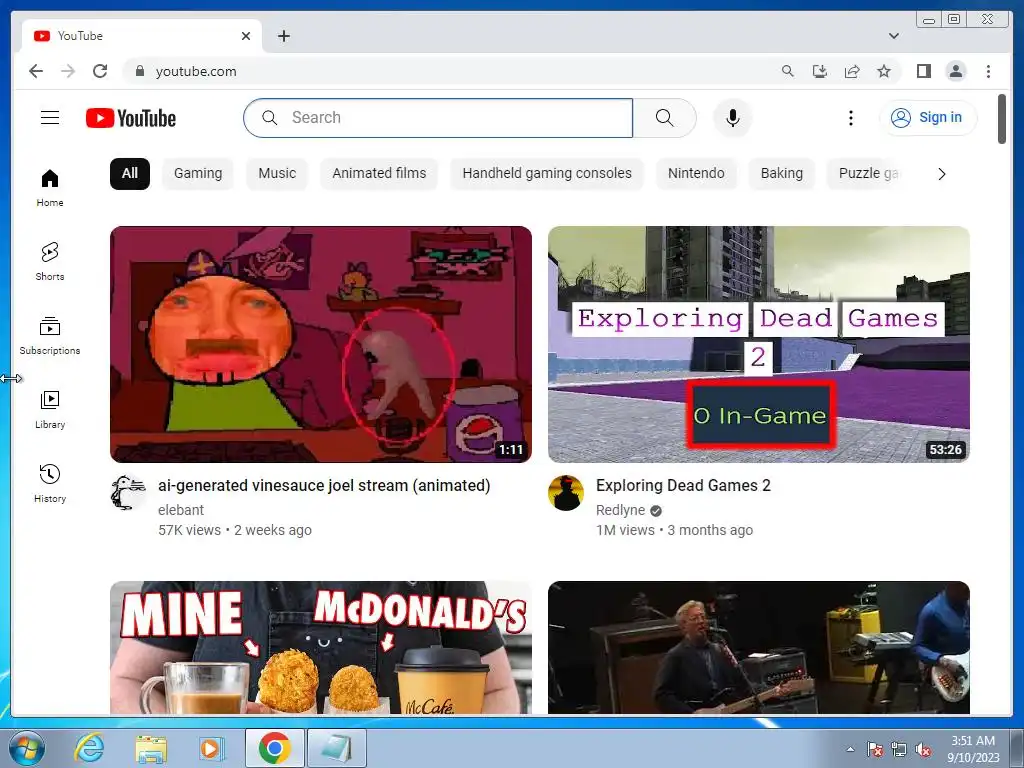Click the magnifier search button beside search box
Viewport: 1024px width, 768px height.
click(664, 118)
